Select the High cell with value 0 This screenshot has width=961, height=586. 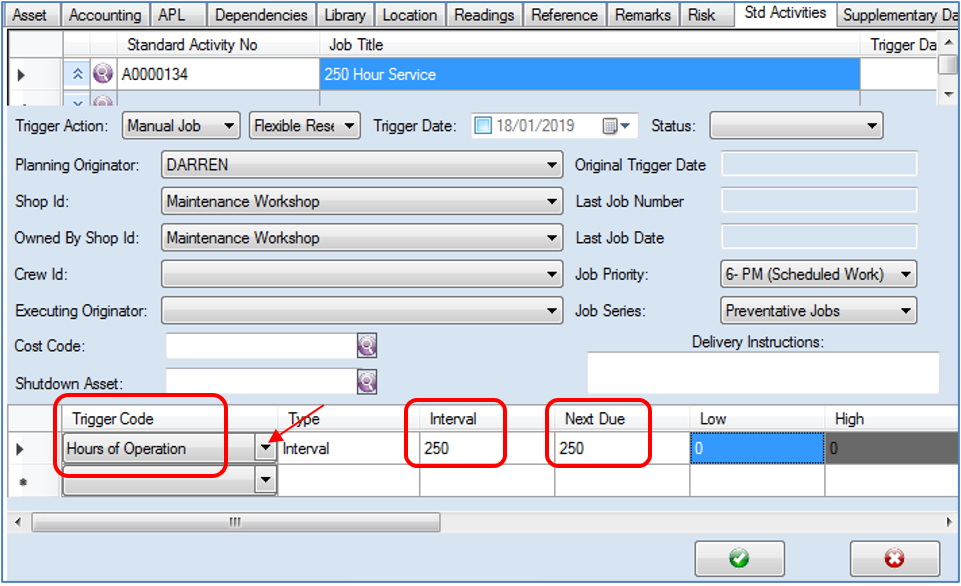[892, 448]
